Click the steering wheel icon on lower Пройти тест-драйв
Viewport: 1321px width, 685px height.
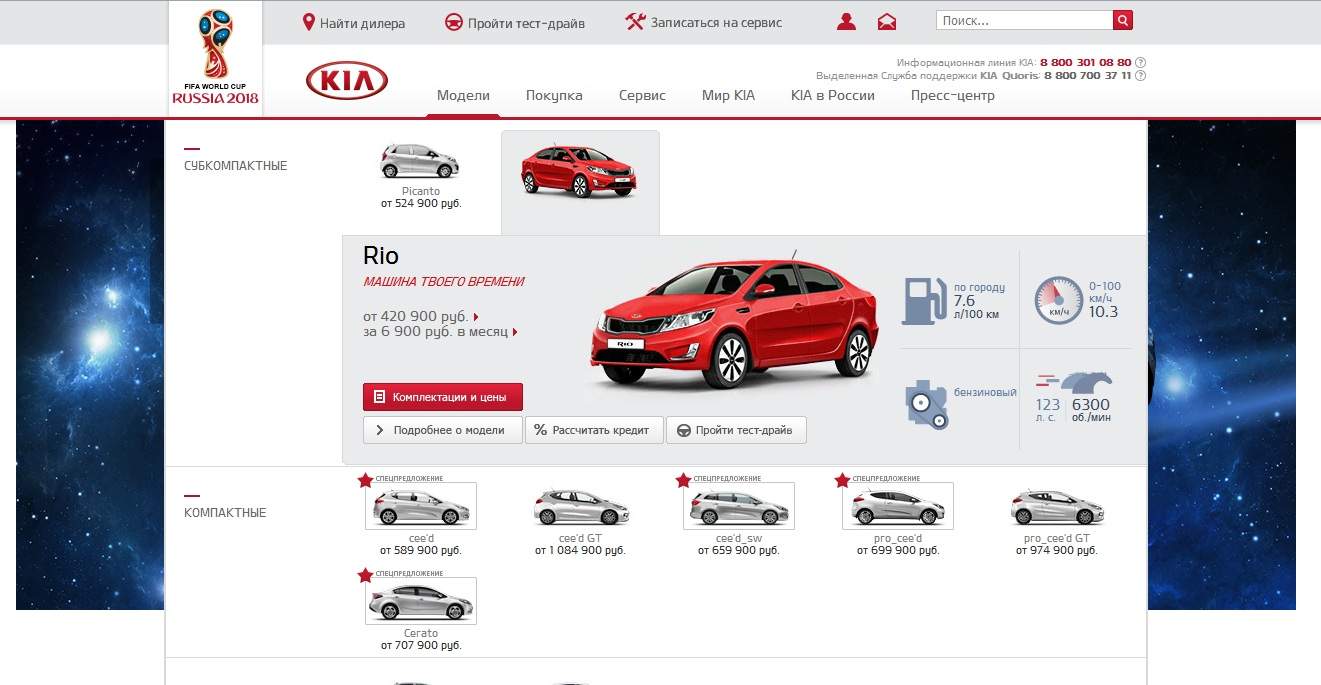(x=683, y=430)
